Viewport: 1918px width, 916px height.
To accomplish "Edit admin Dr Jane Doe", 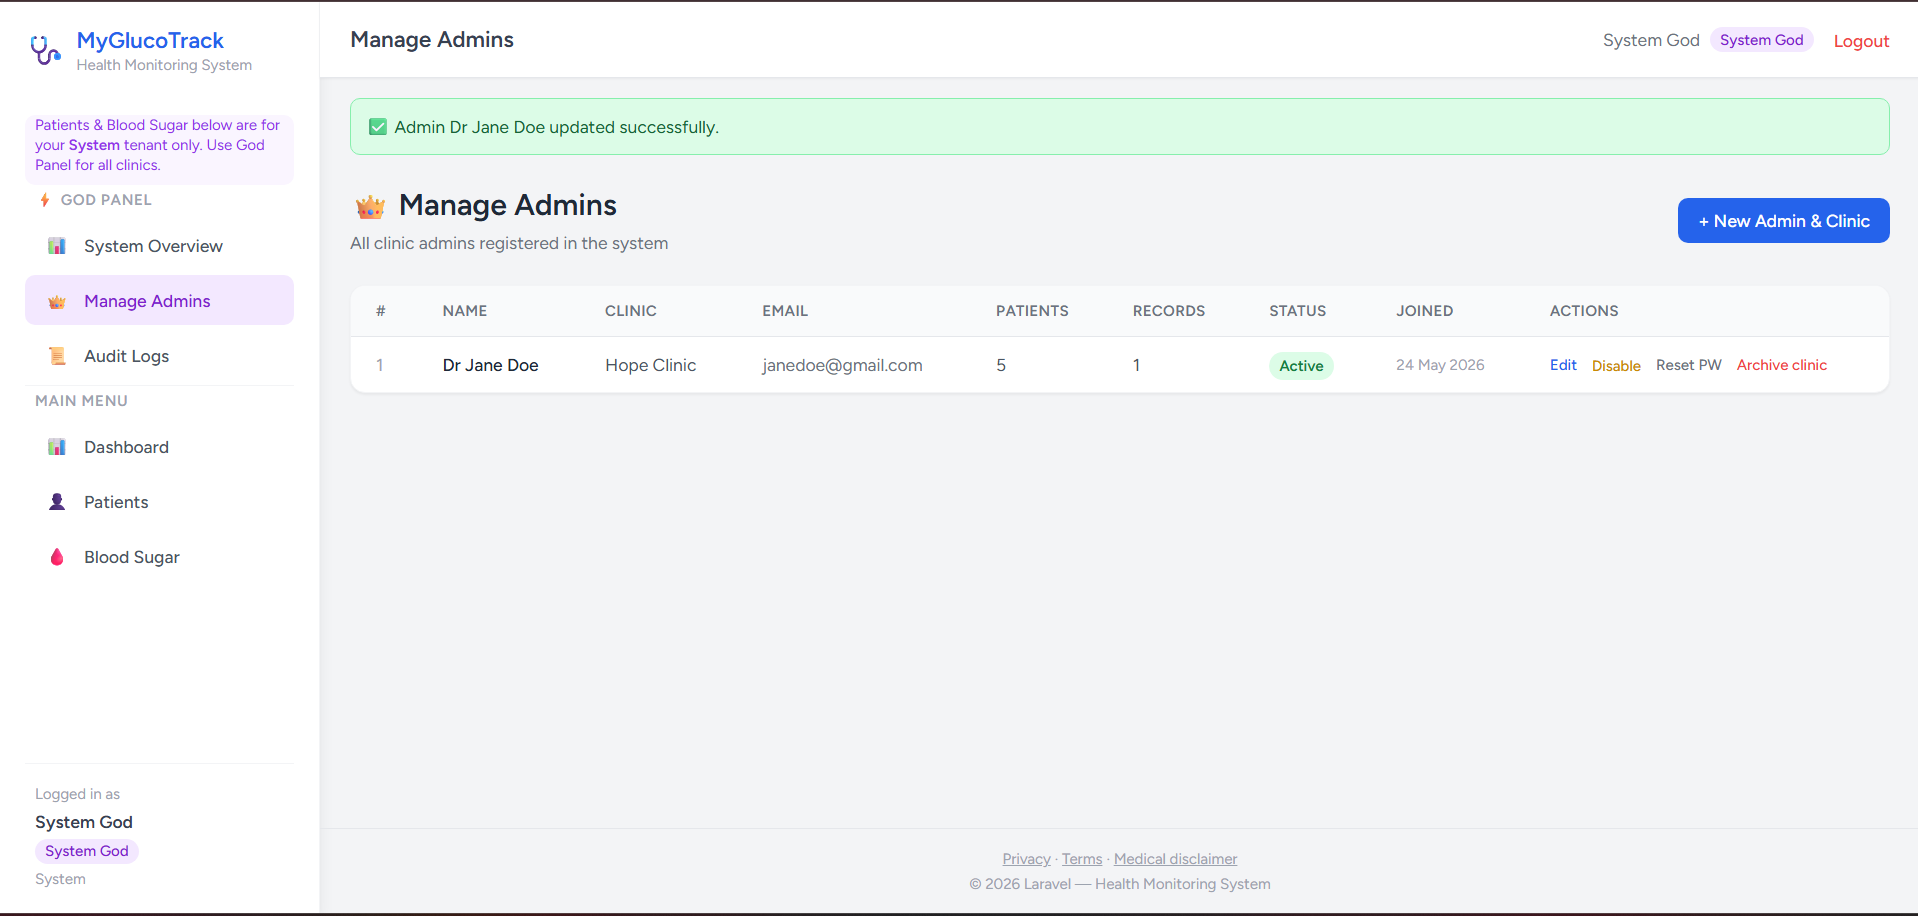I will pos(1563,365).
